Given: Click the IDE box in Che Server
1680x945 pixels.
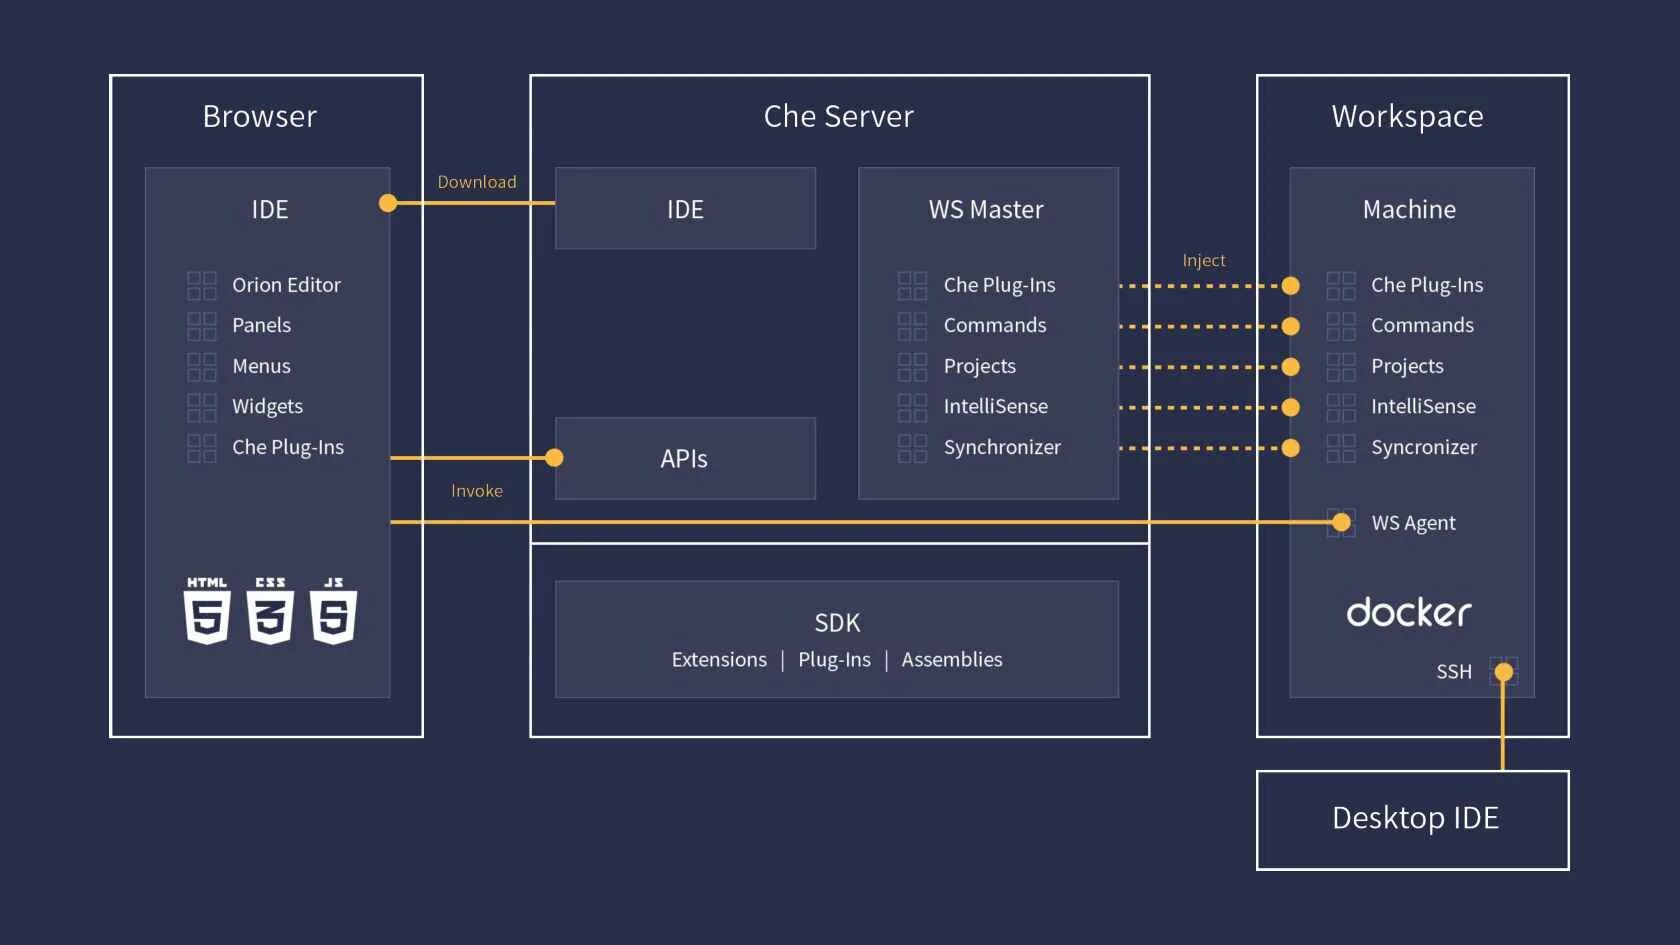Looking at the screenshot, I should tap(685, 208).
